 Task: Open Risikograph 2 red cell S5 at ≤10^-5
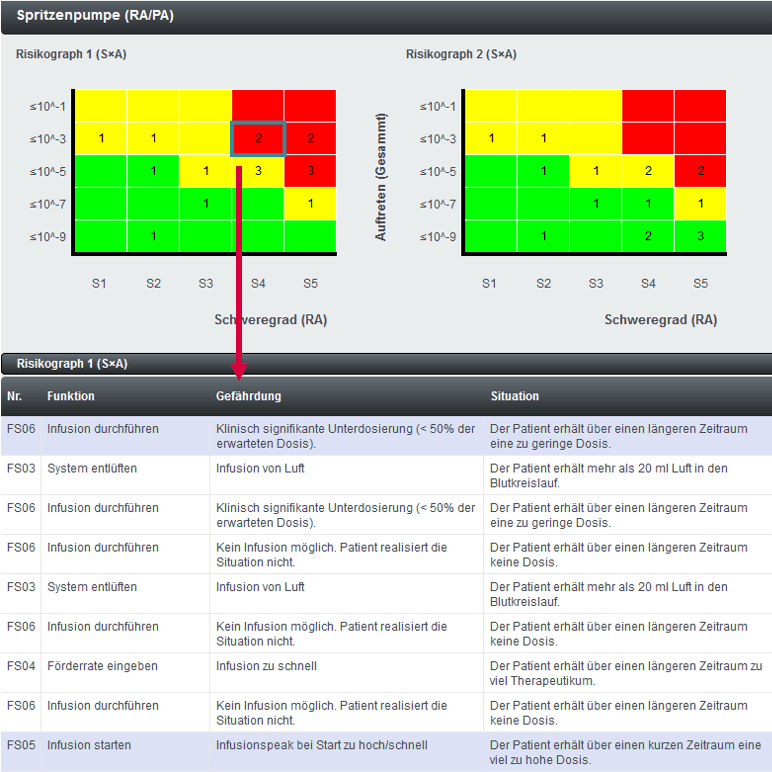pyautogui.click(x=700, y=171)
